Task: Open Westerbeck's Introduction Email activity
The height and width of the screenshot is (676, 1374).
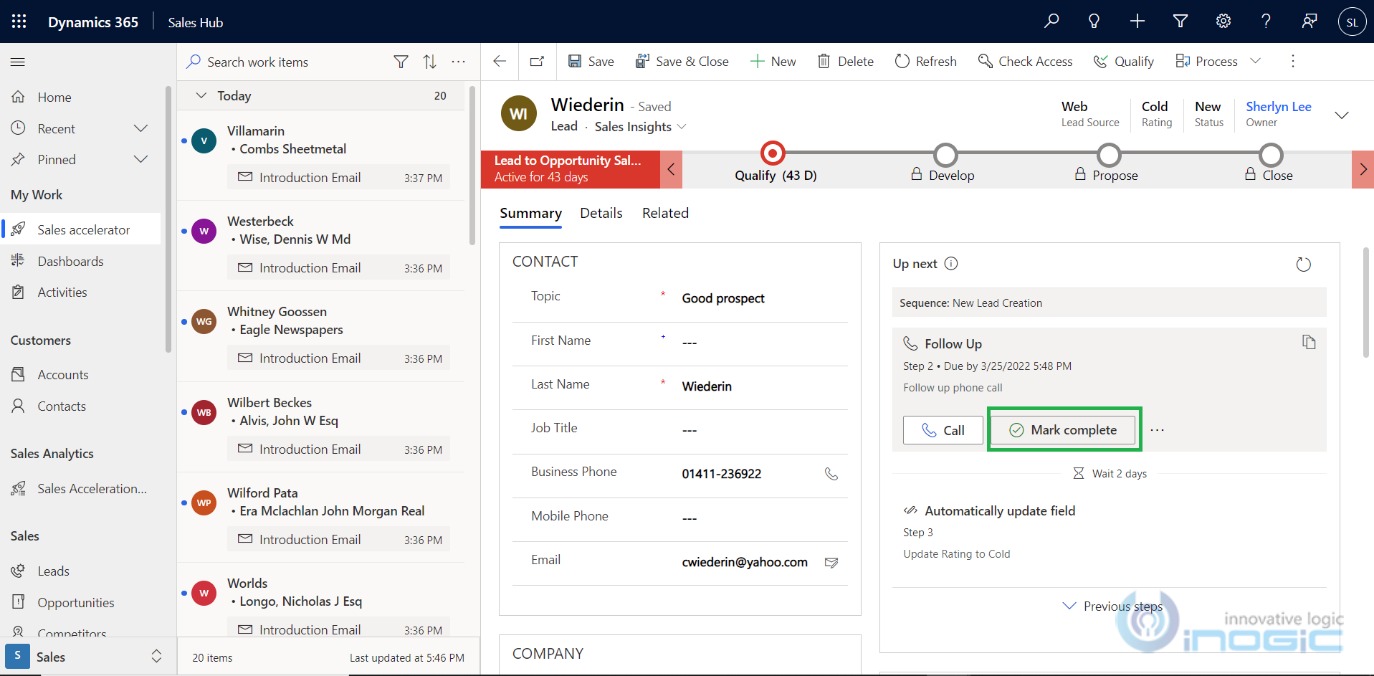Action: coord(338,268)
